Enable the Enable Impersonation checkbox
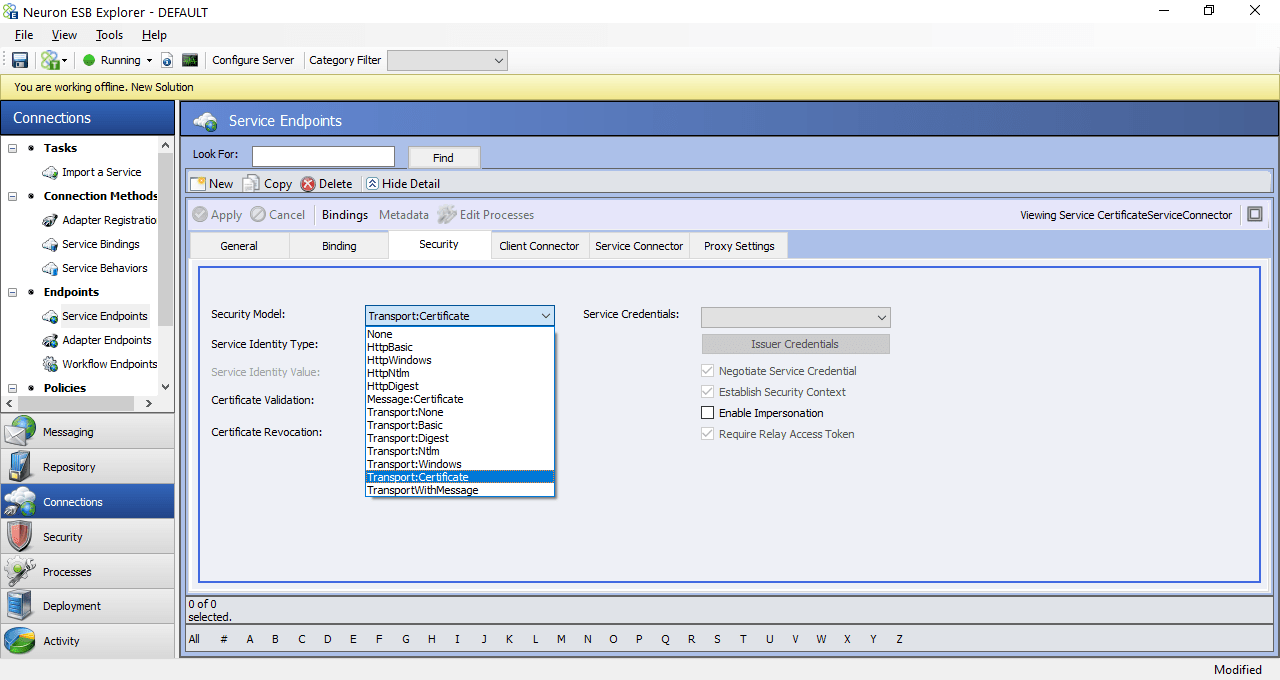 tap(708, 413)
